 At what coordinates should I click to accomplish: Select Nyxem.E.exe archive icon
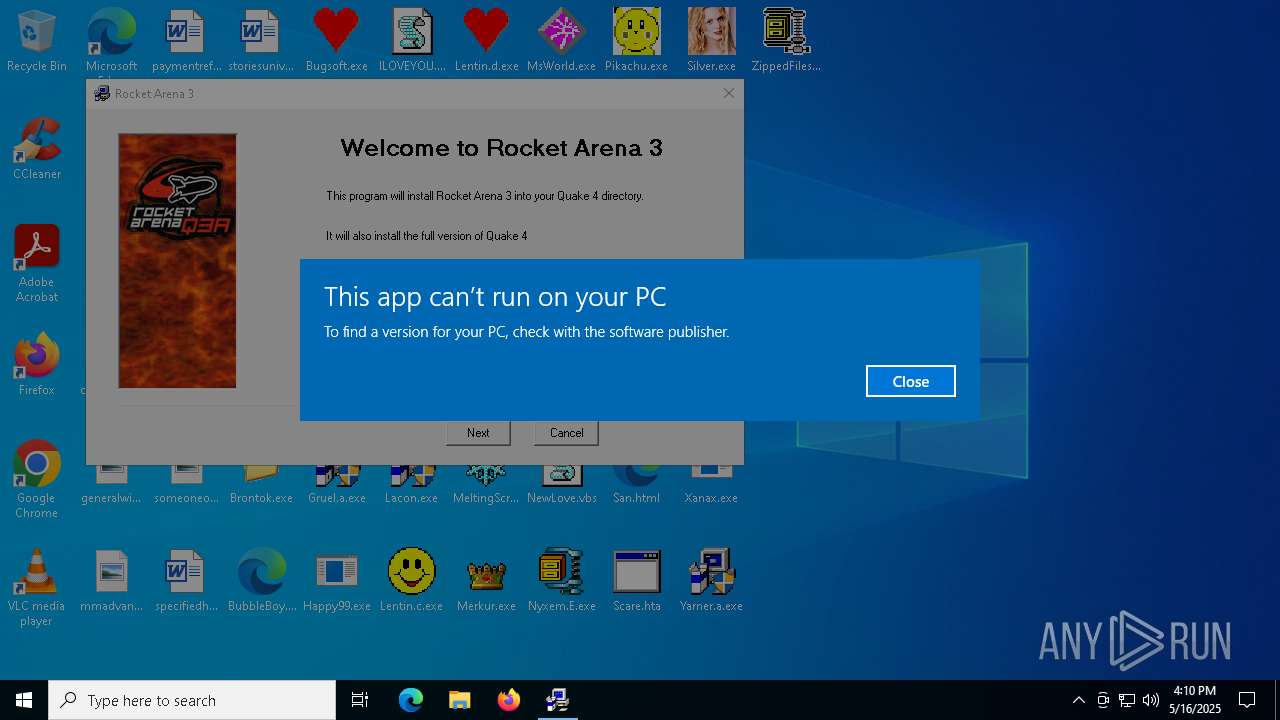(561, 581)
